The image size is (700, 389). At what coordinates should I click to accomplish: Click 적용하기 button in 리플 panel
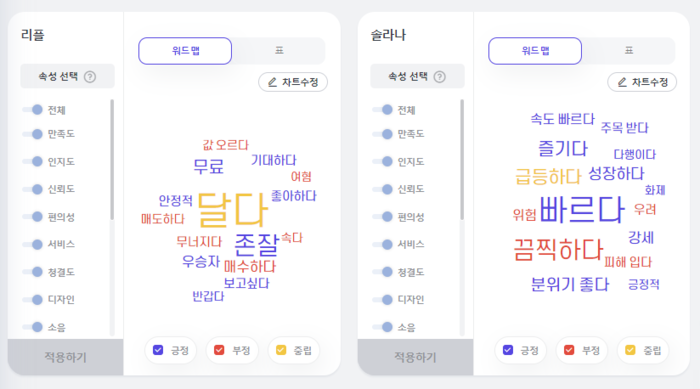(x=65, y=357)
